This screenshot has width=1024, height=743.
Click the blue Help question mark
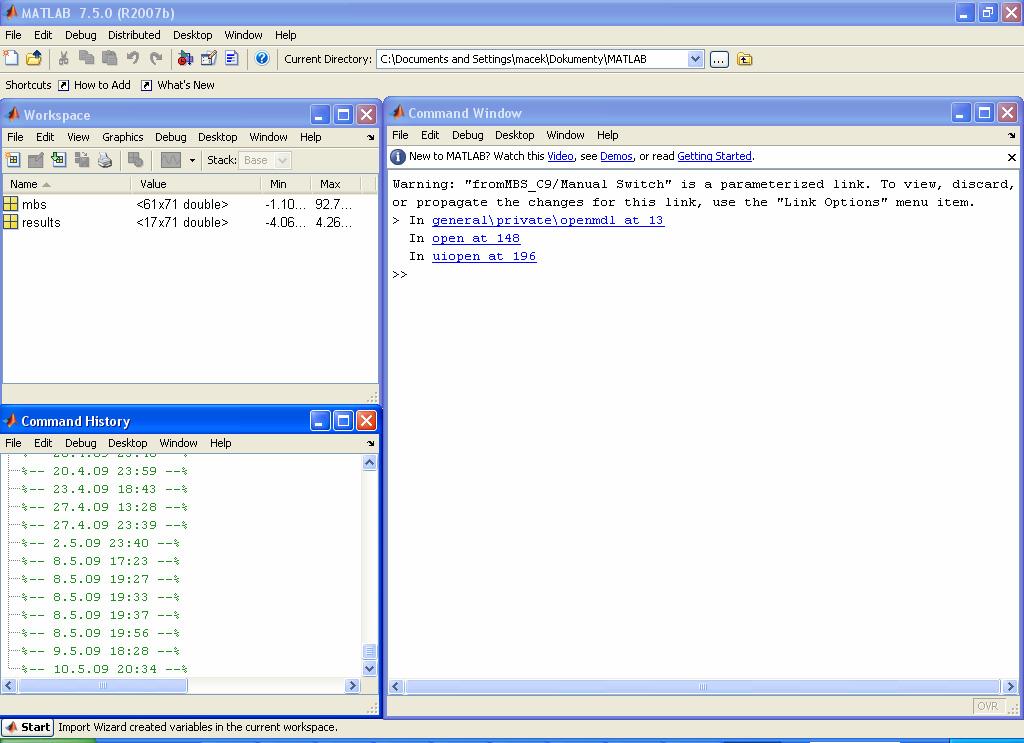coord(262,59)
